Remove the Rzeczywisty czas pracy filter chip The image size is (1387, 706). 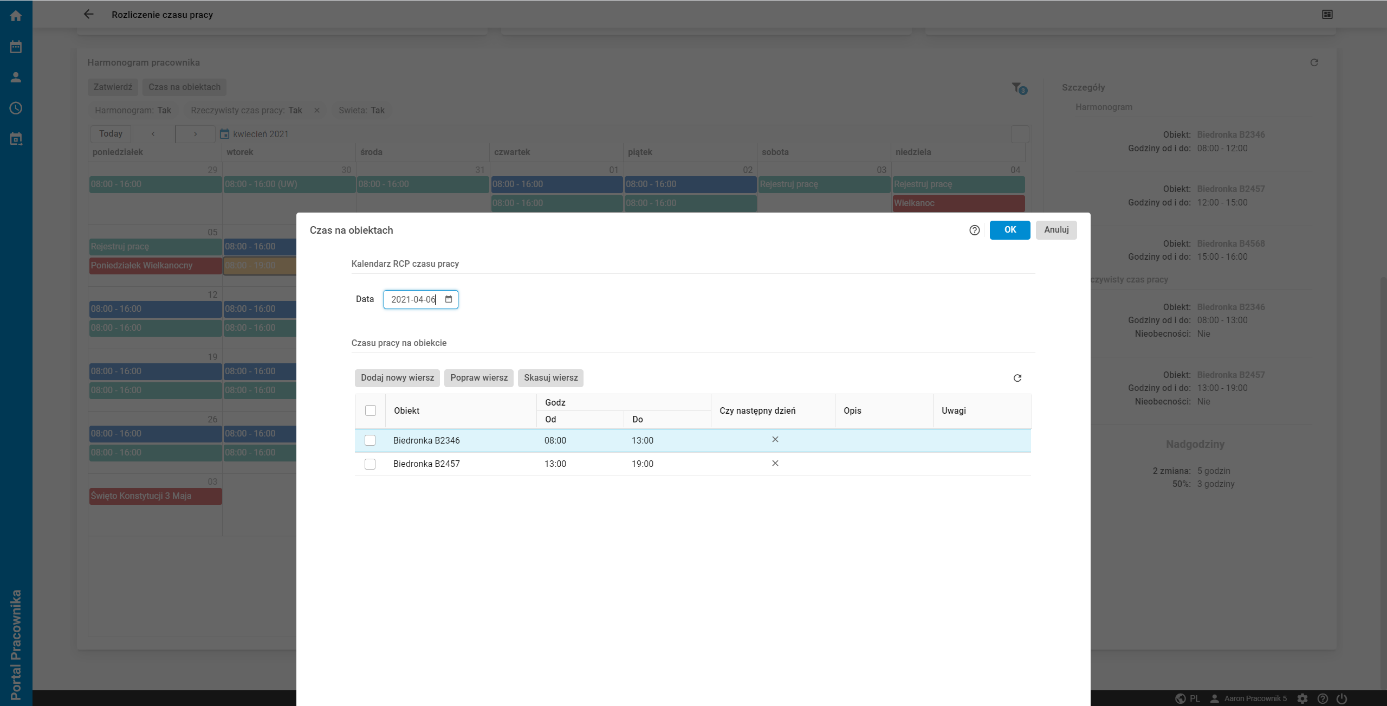point(317,110)
